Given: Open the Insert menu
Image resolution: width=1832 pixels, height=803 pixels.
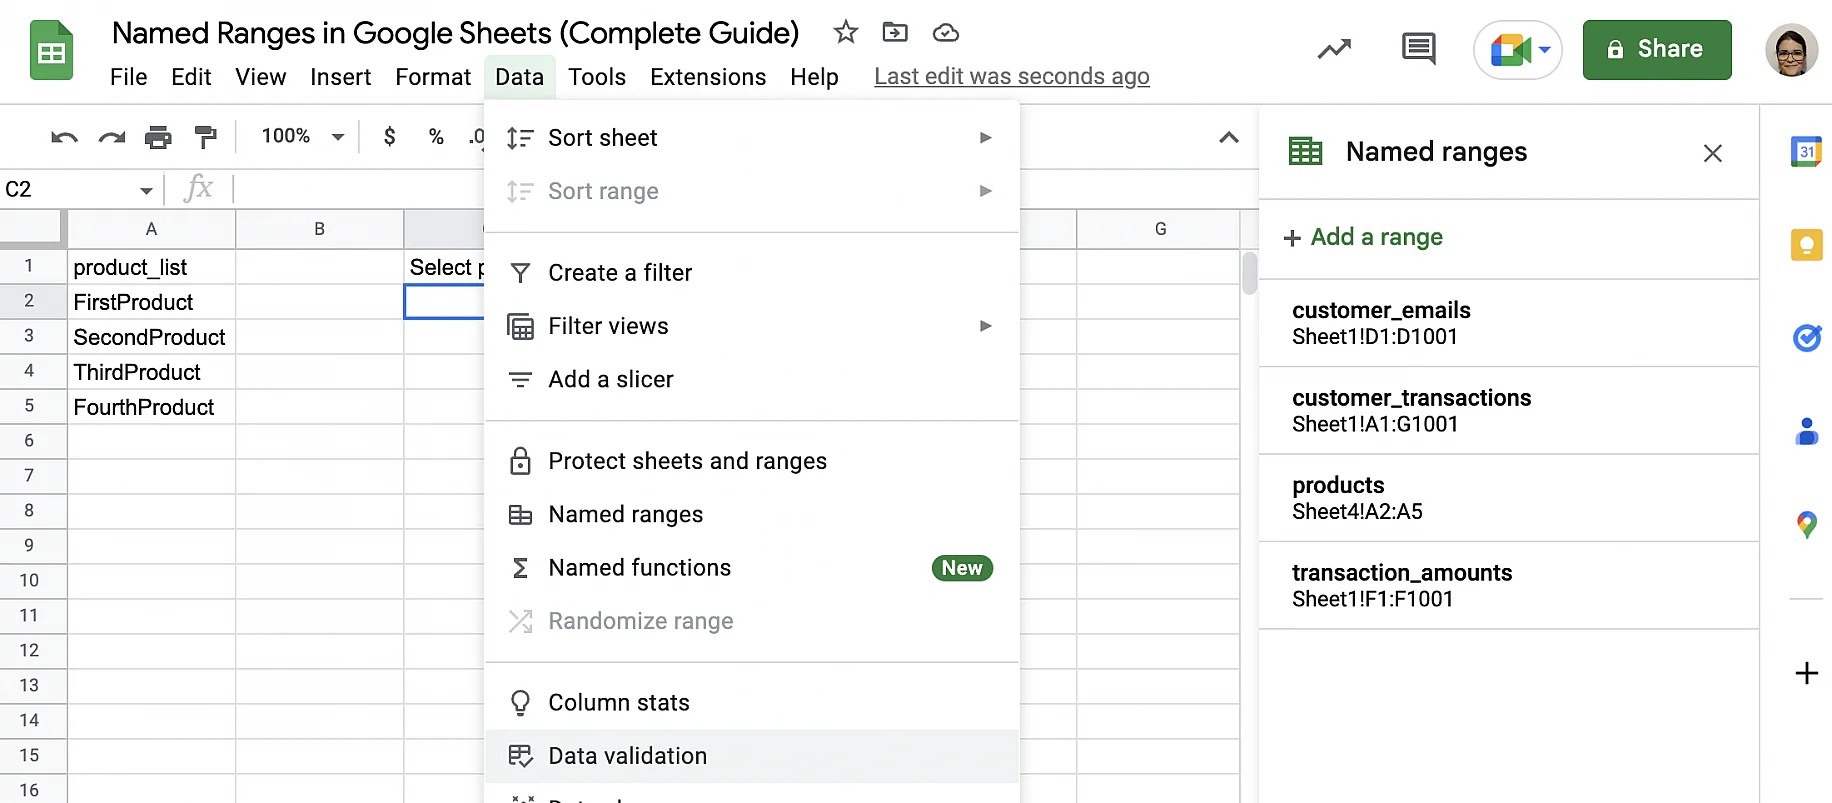Looking at the screenshot, I should click(340, 77).
